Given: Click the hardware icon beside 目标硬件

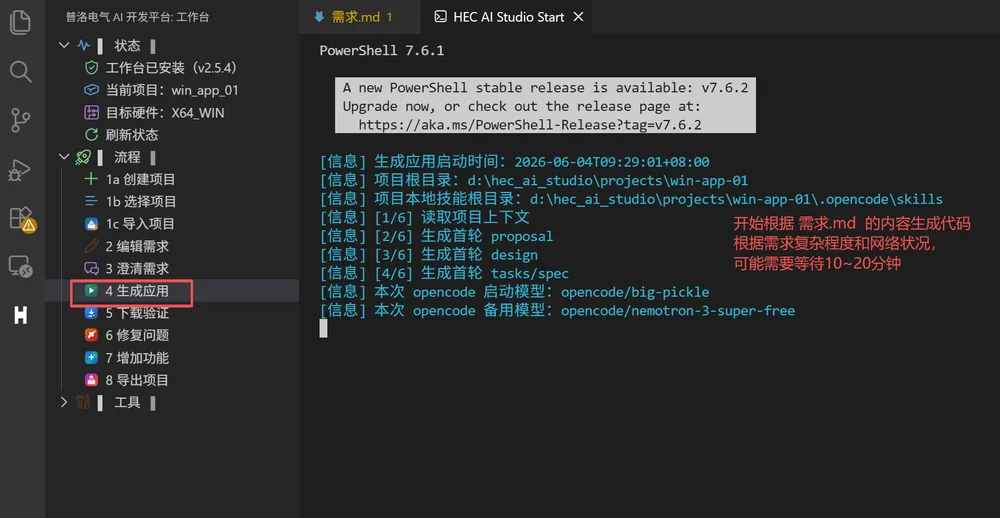Looking at the screenshot, I should (x=92, y=113).
